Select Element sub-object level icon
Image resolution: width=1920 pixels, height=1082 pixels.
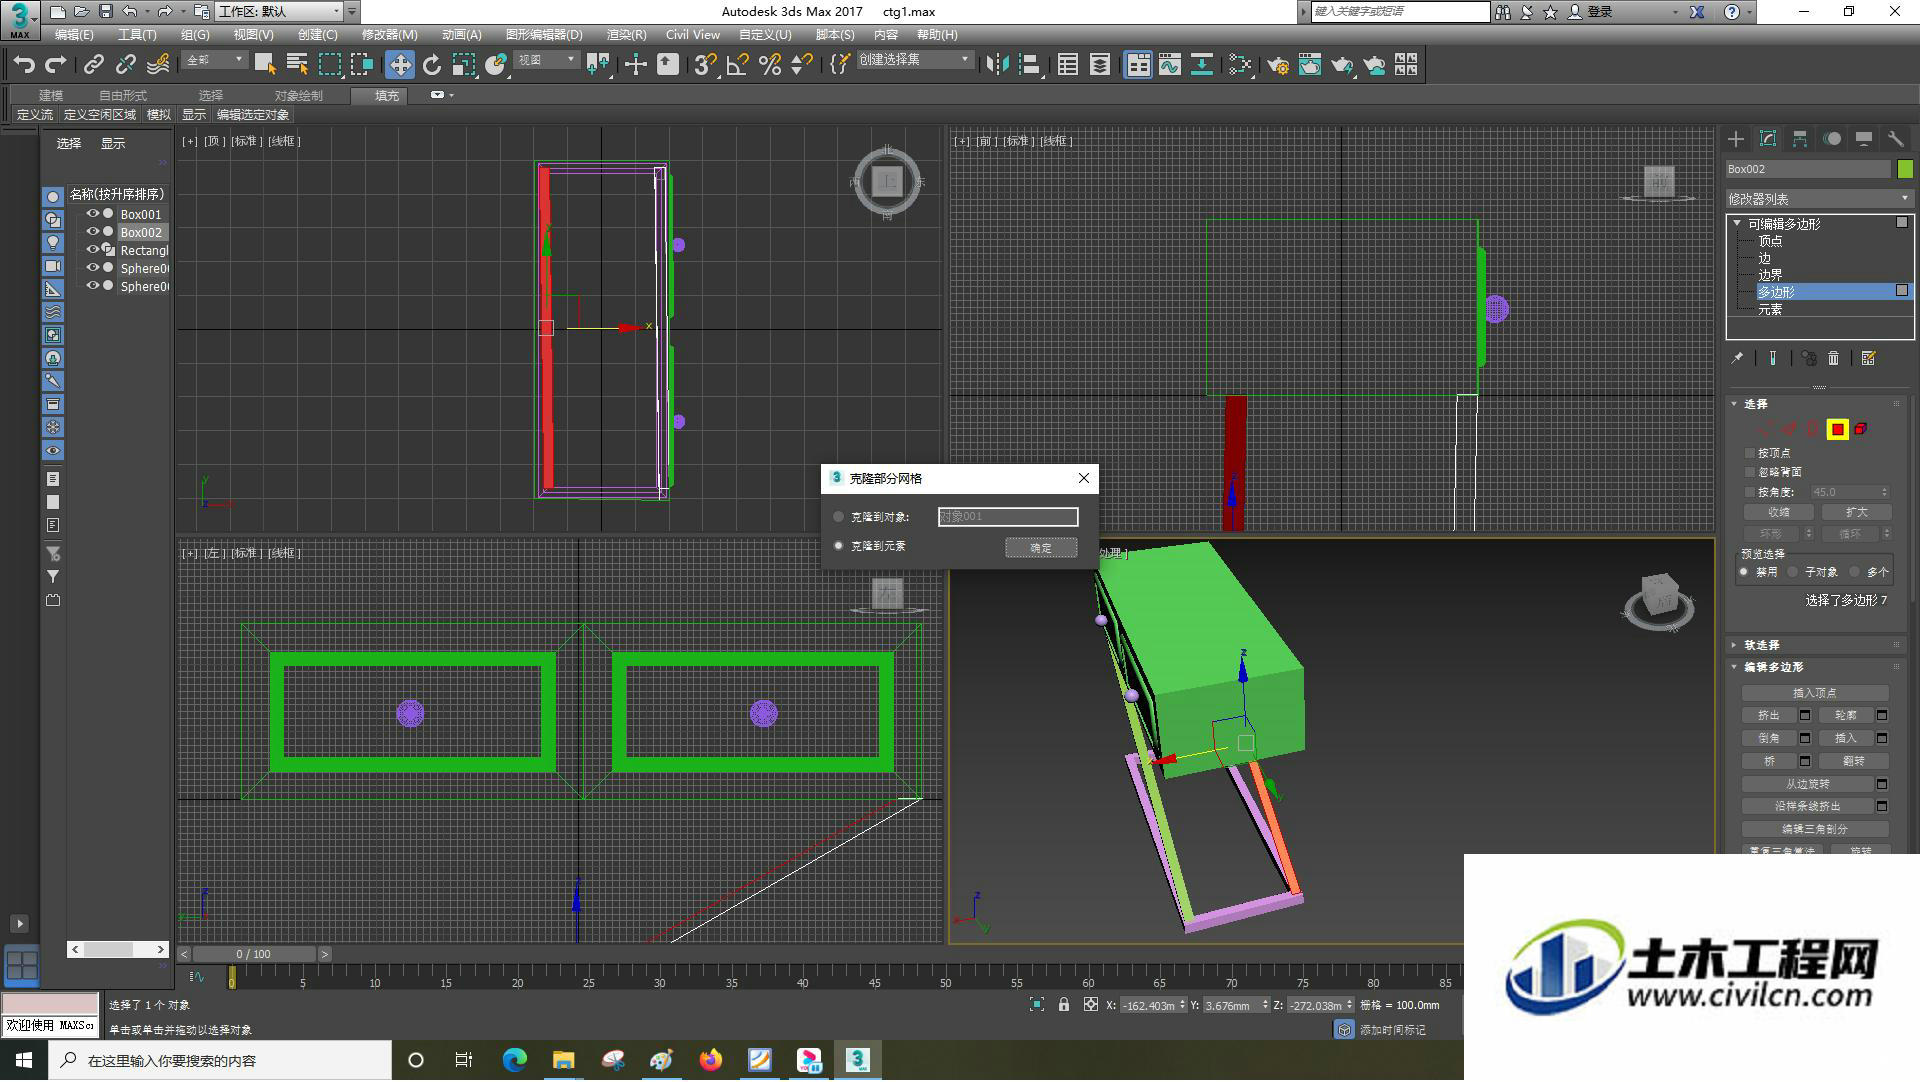tap(1861, 429)
